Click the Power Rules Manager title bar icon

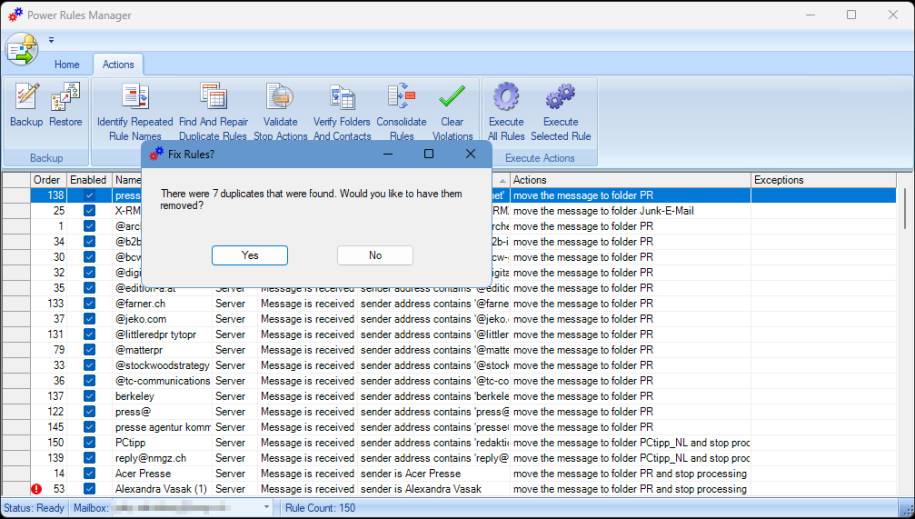[15, 15]
